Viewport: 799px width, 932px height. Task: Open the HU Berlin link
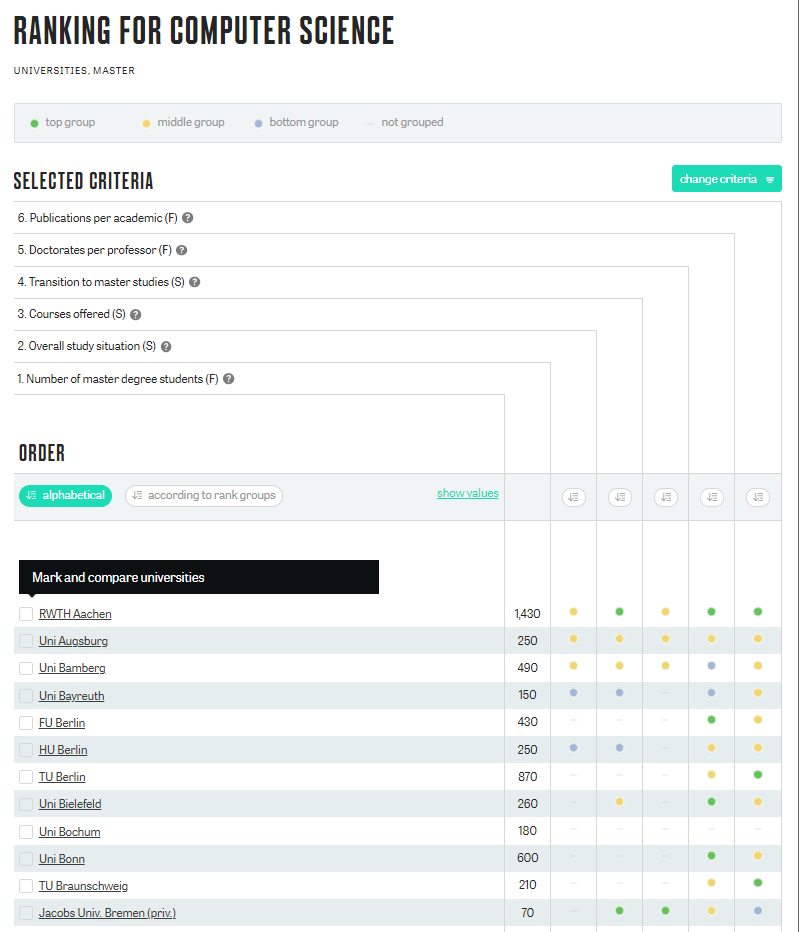63,750
